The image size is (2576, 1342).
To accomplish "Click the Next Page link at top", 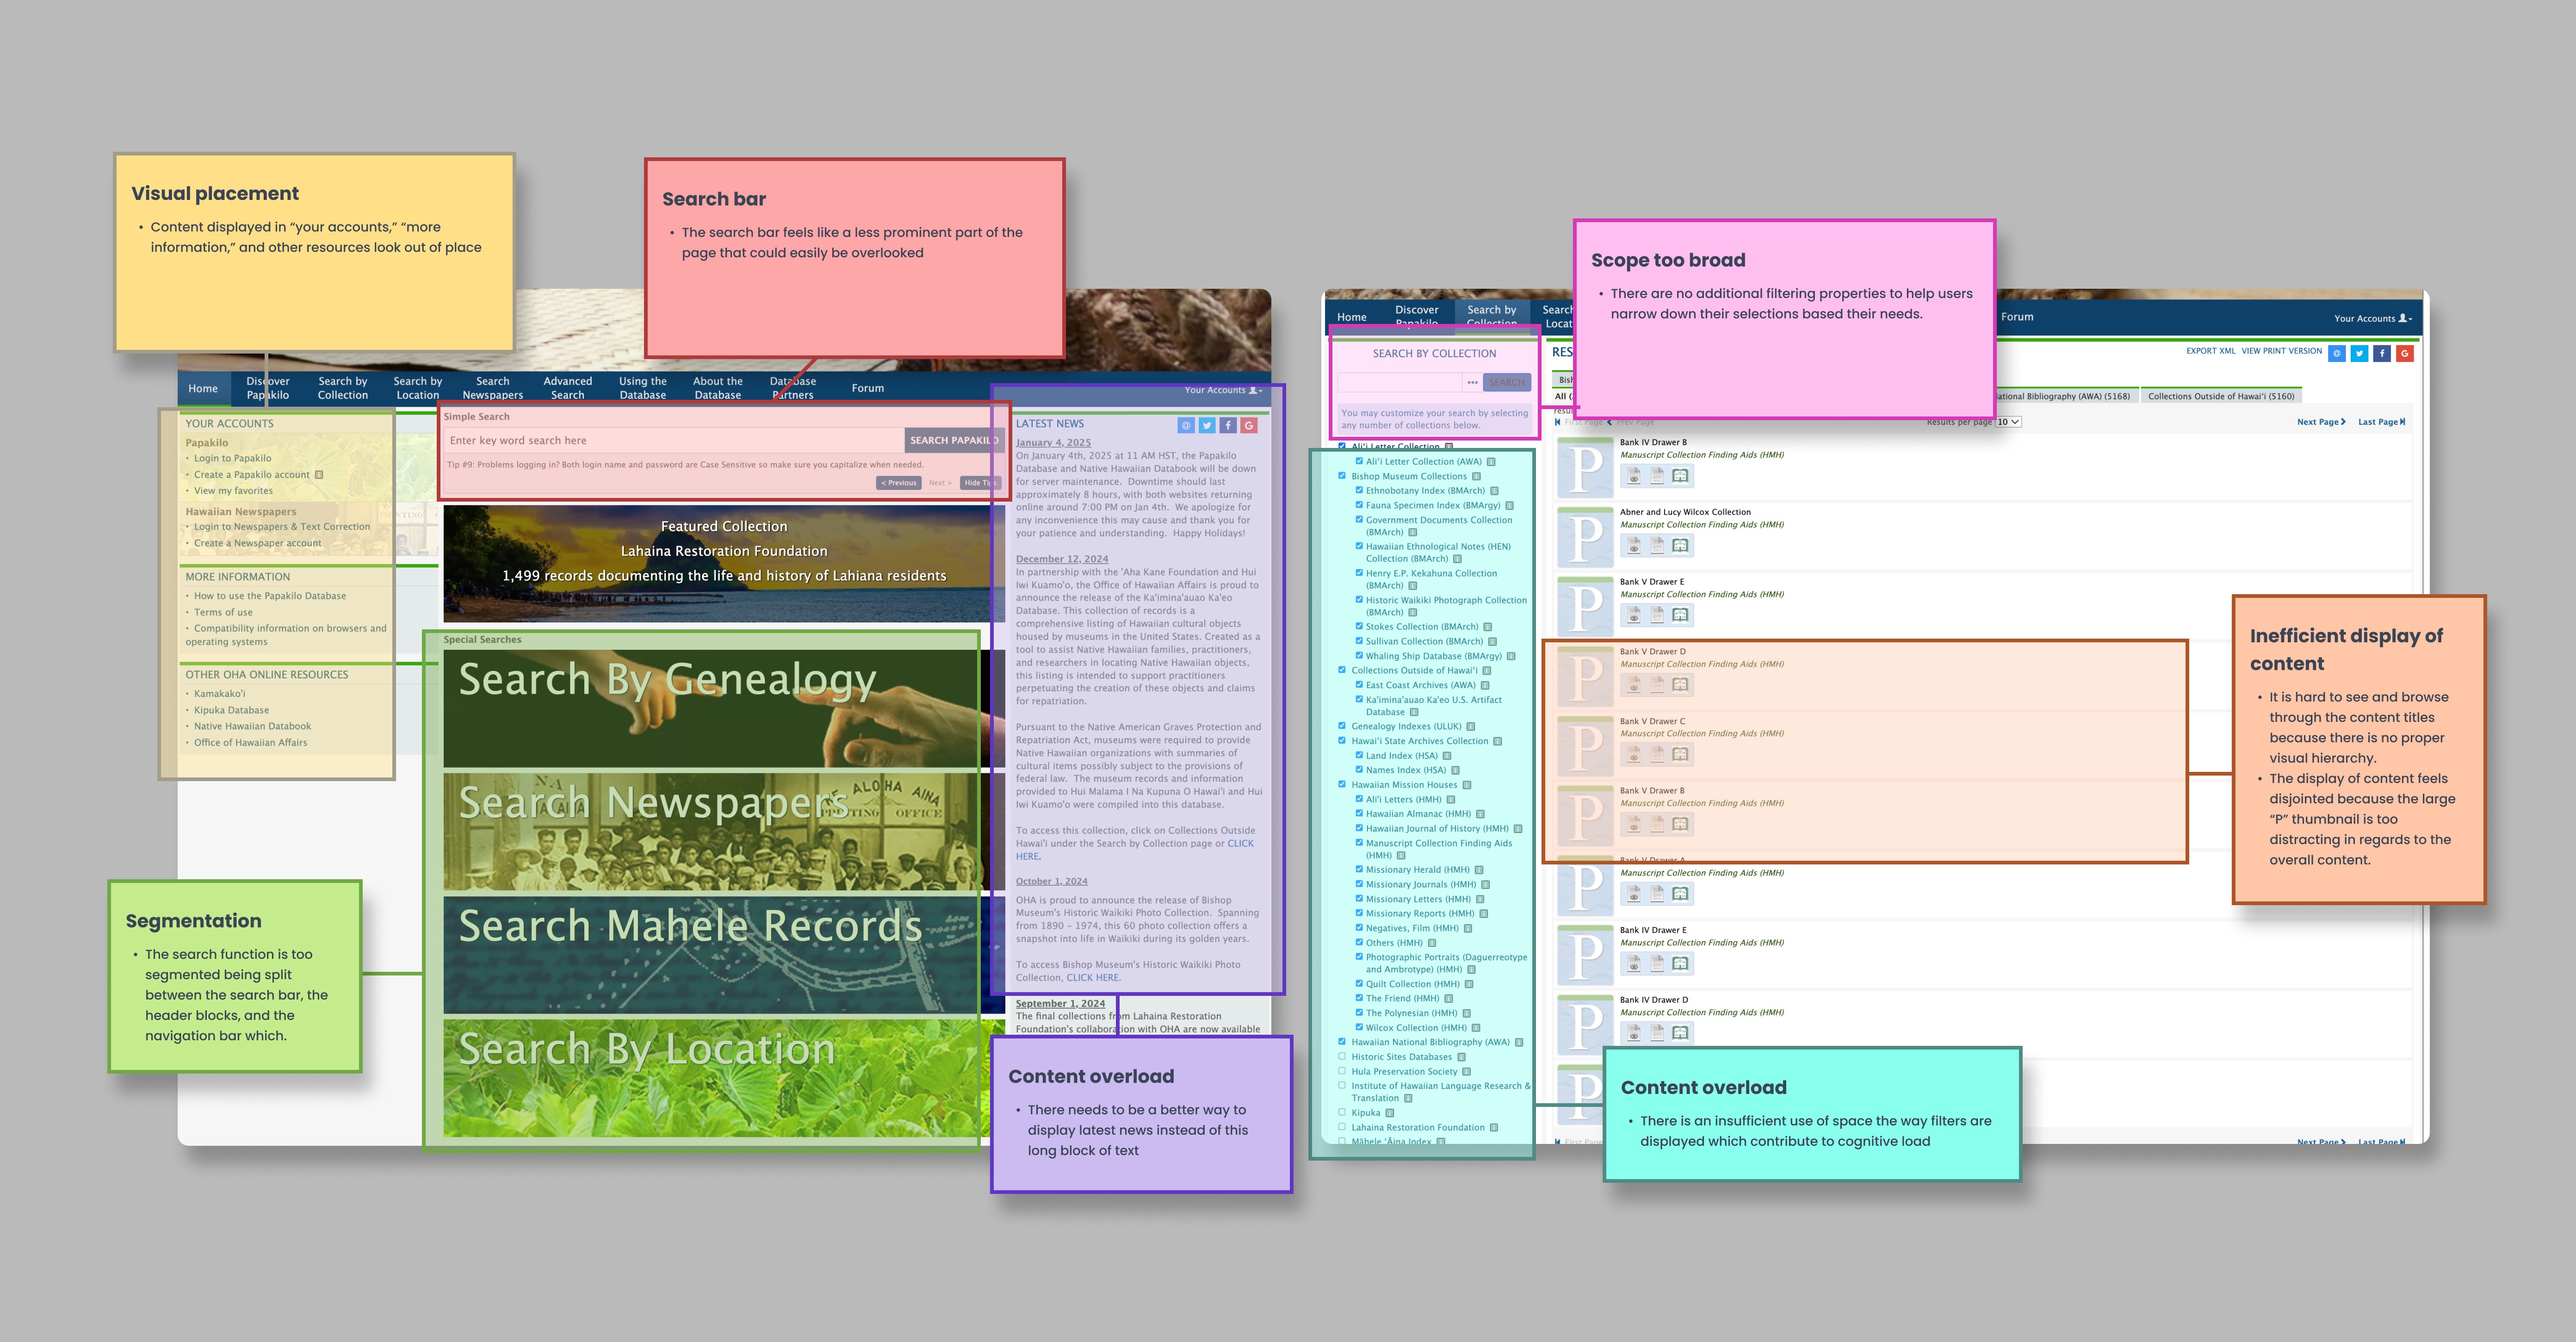I will 2320,422.
